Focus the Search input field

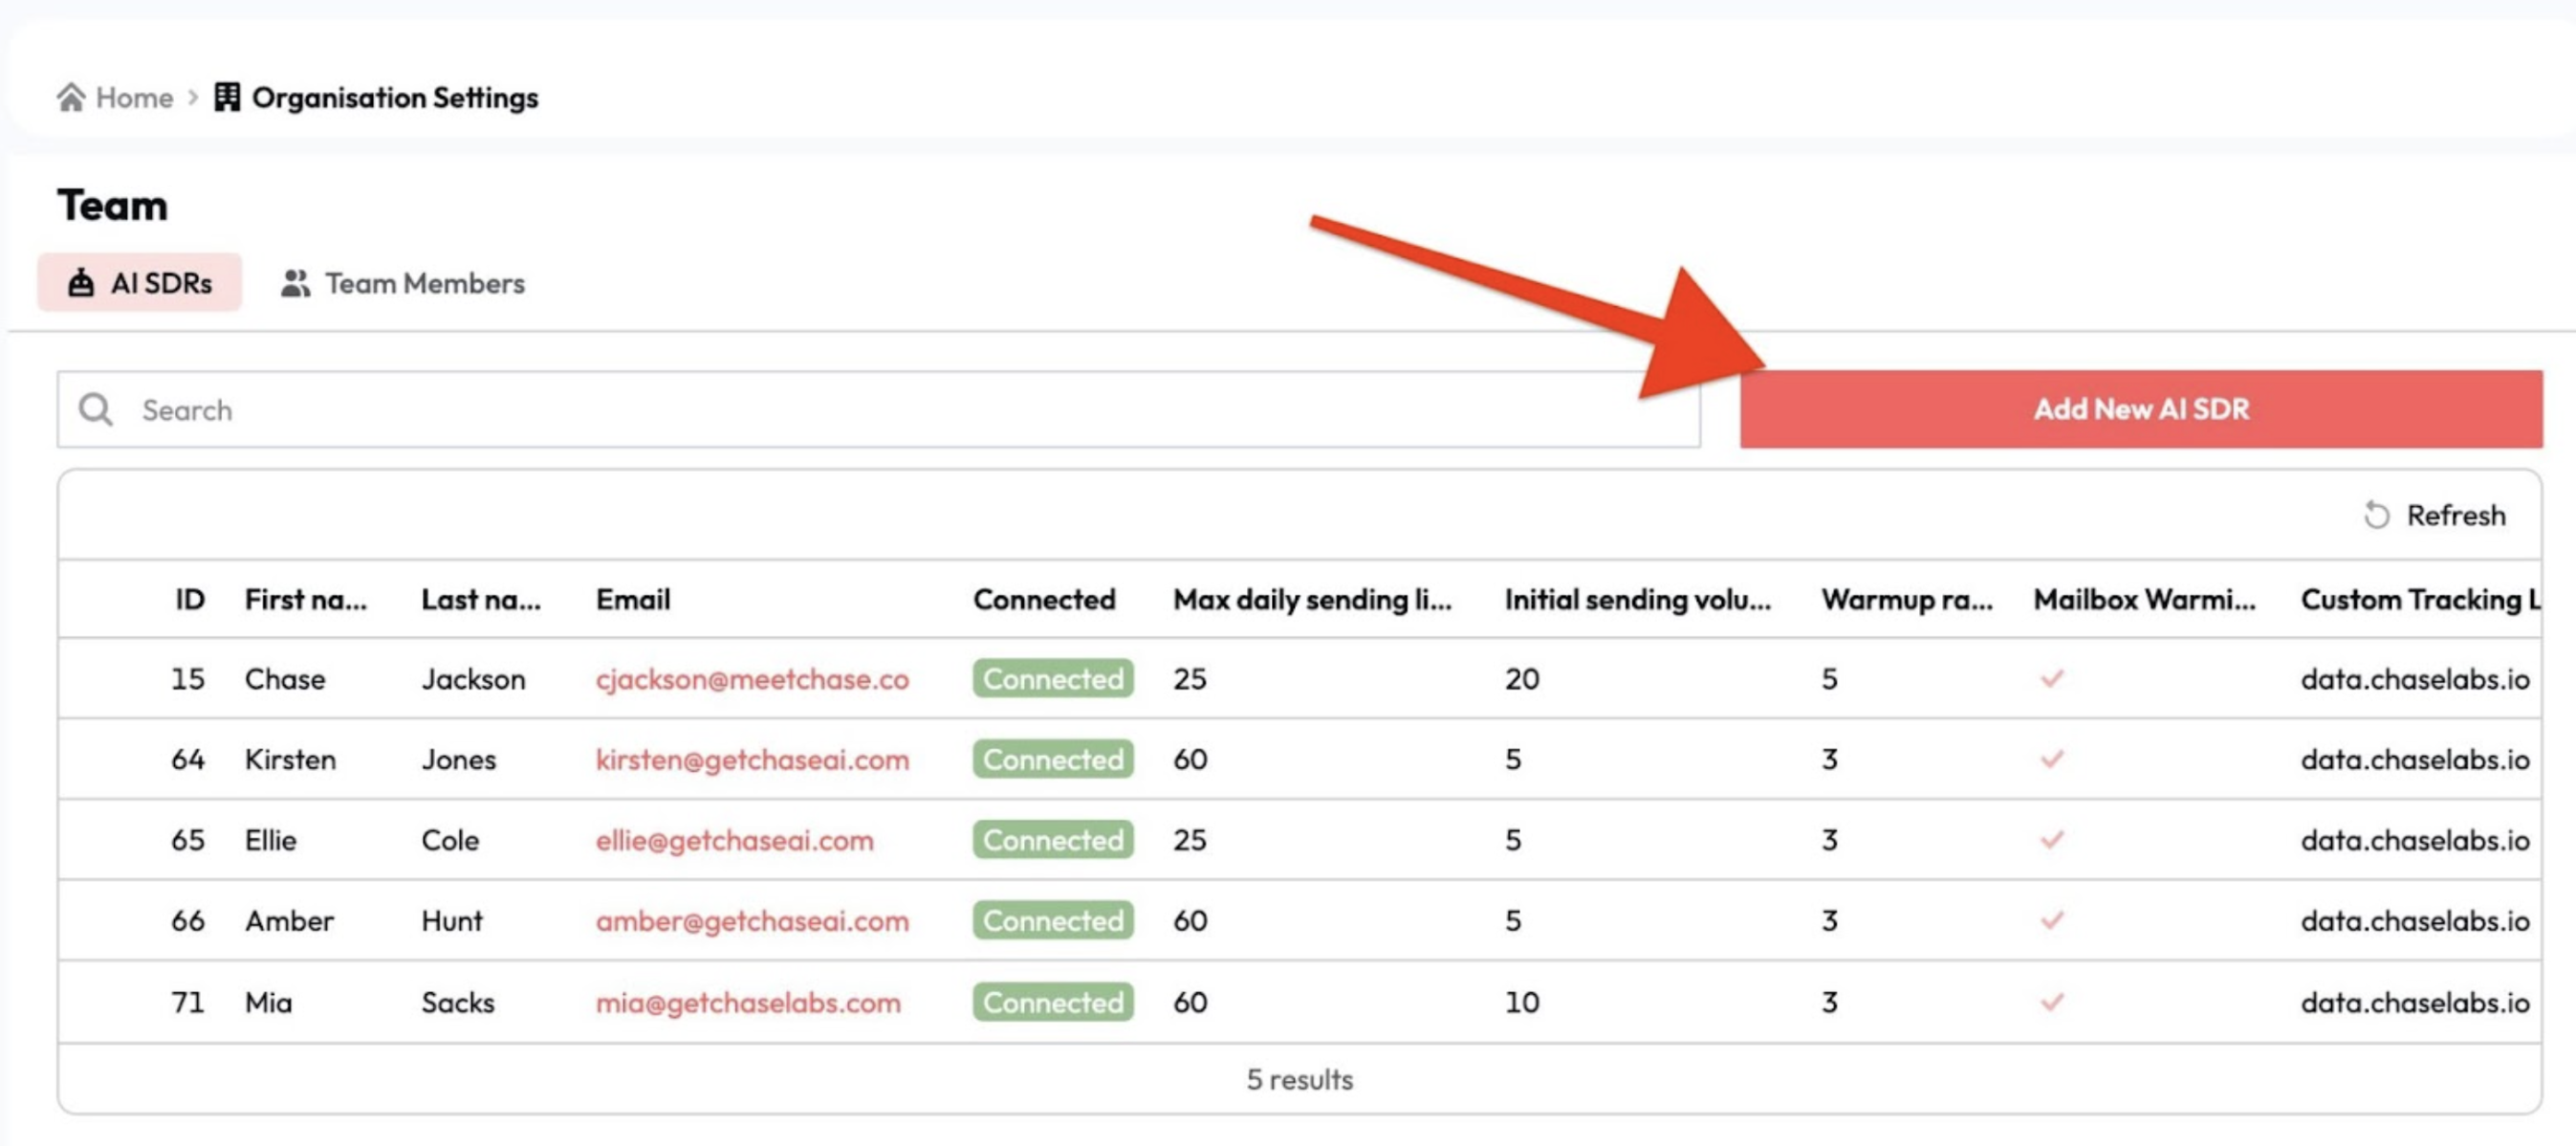[900, 409]
